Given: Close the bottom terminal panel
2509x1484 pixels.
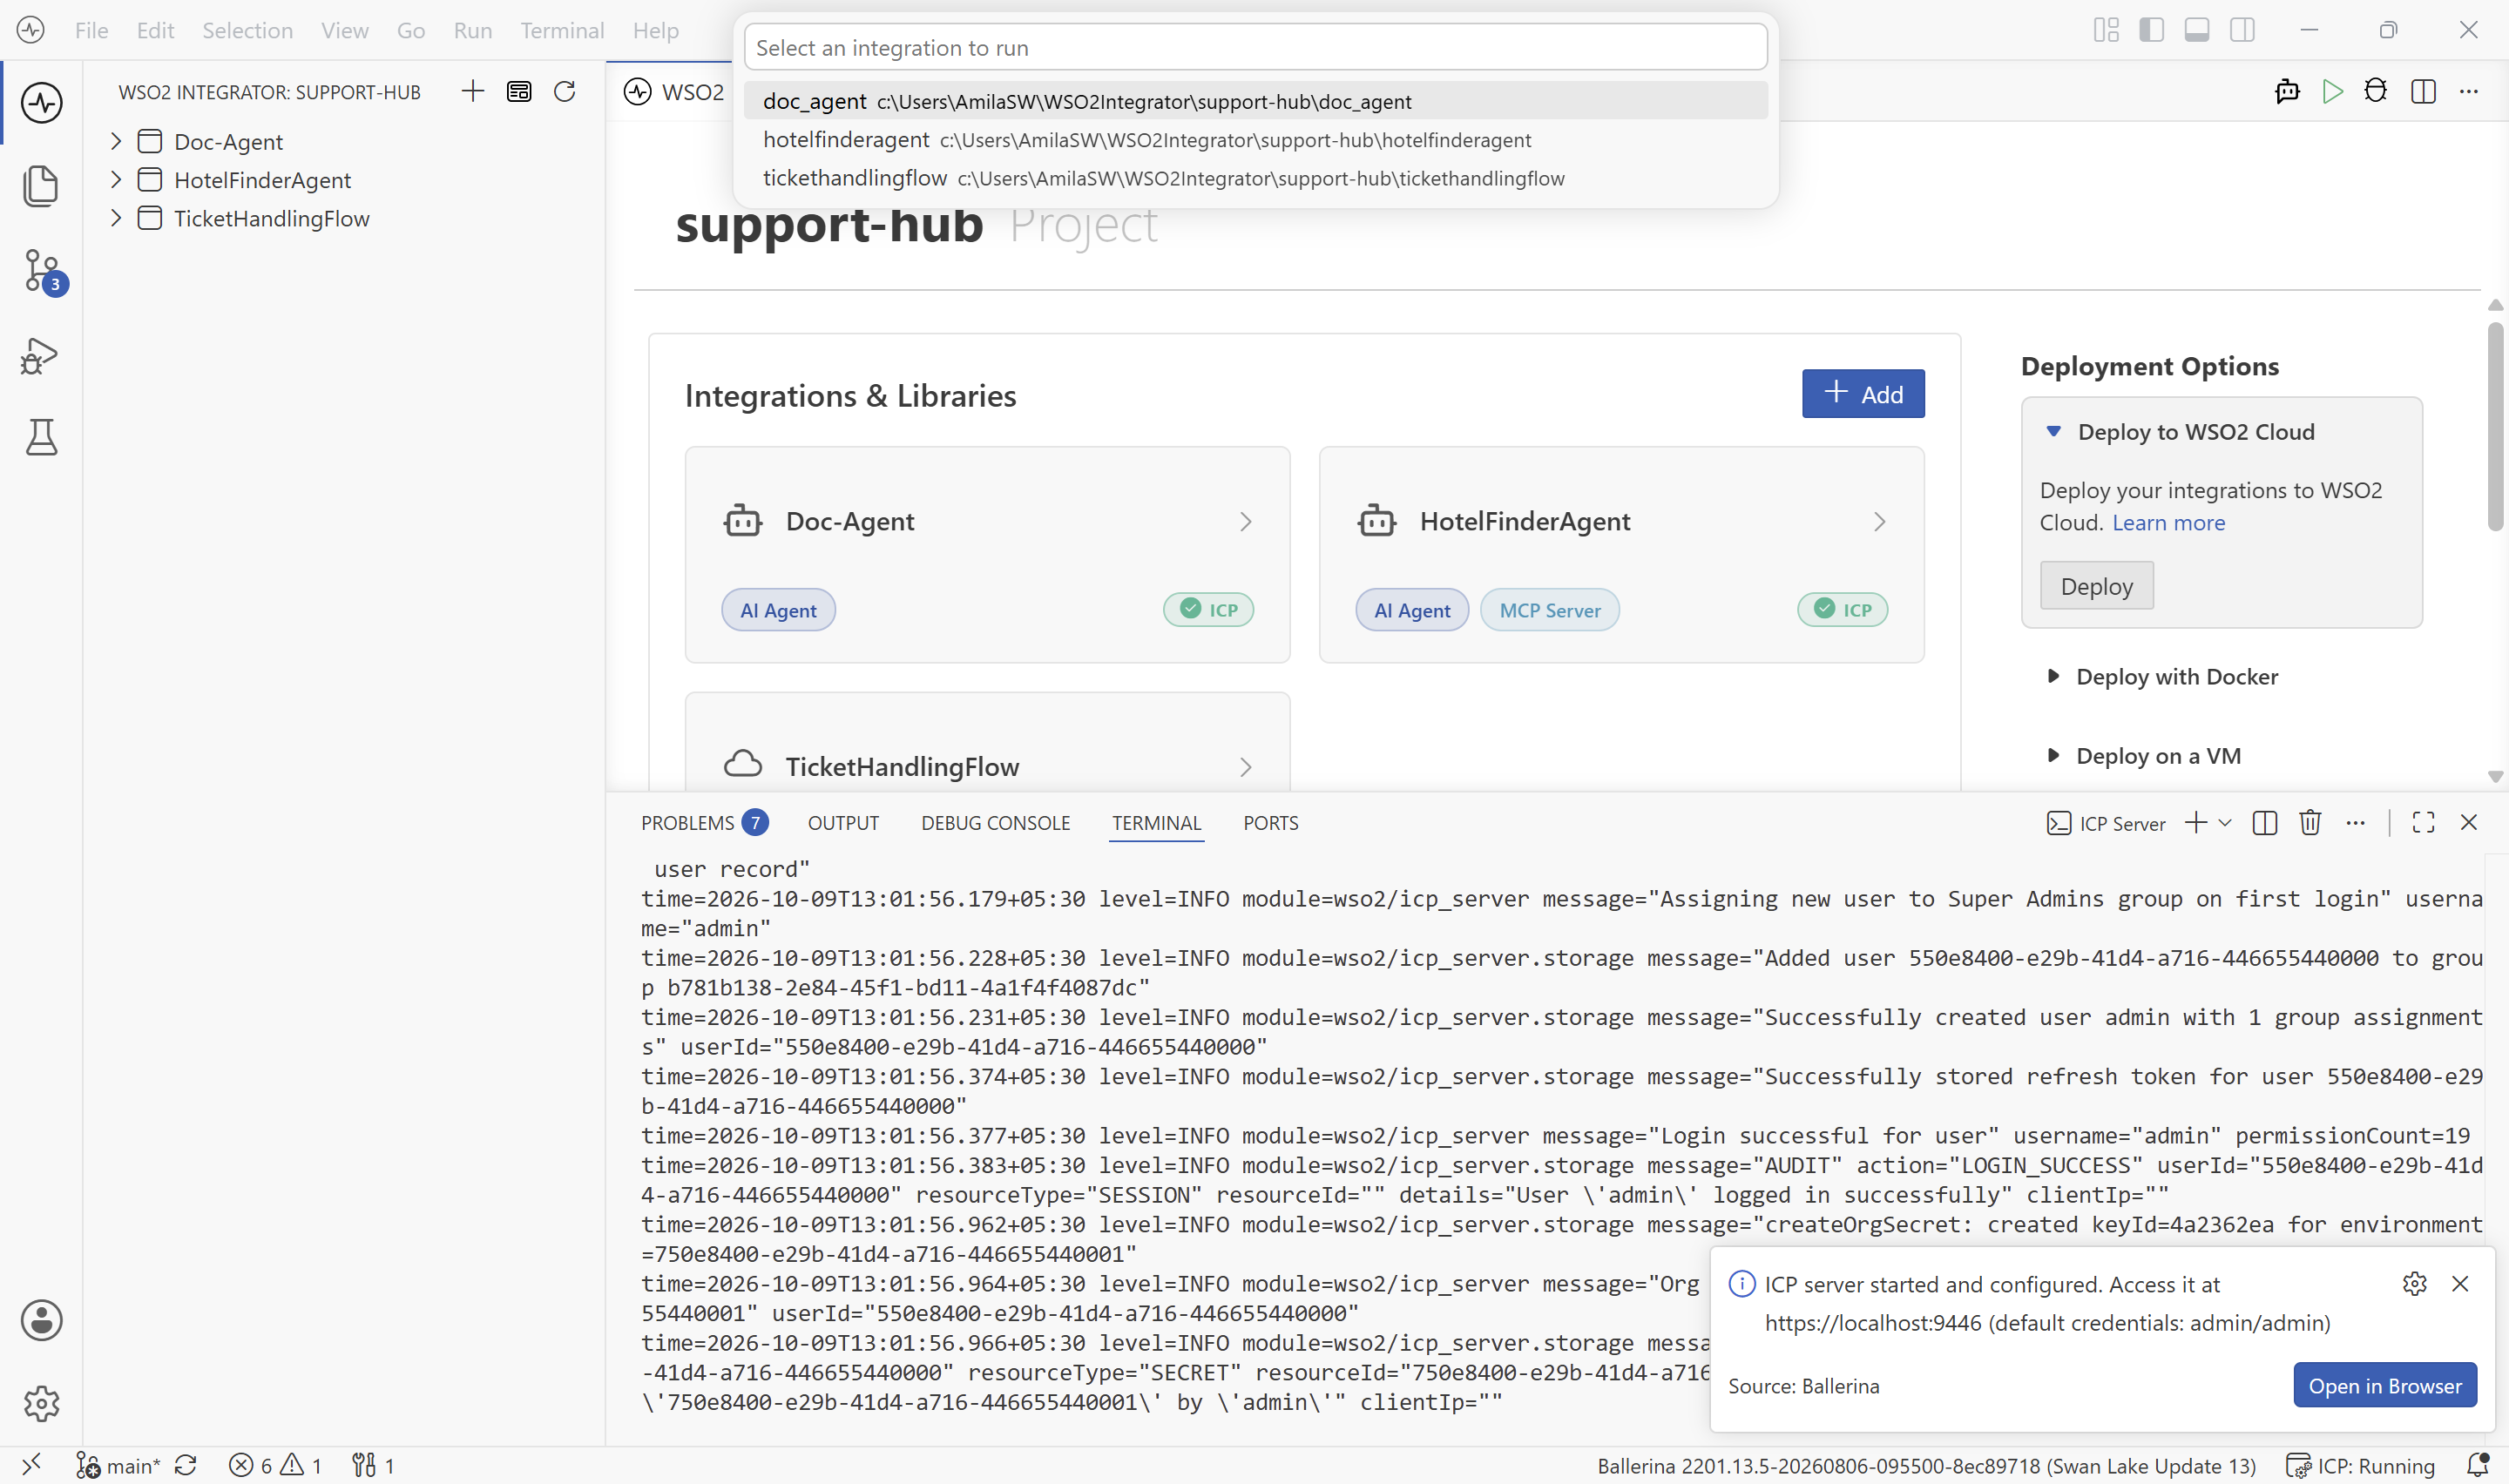Looking at the screenshot, I should pyautogui.click(x=2469, y=822).
